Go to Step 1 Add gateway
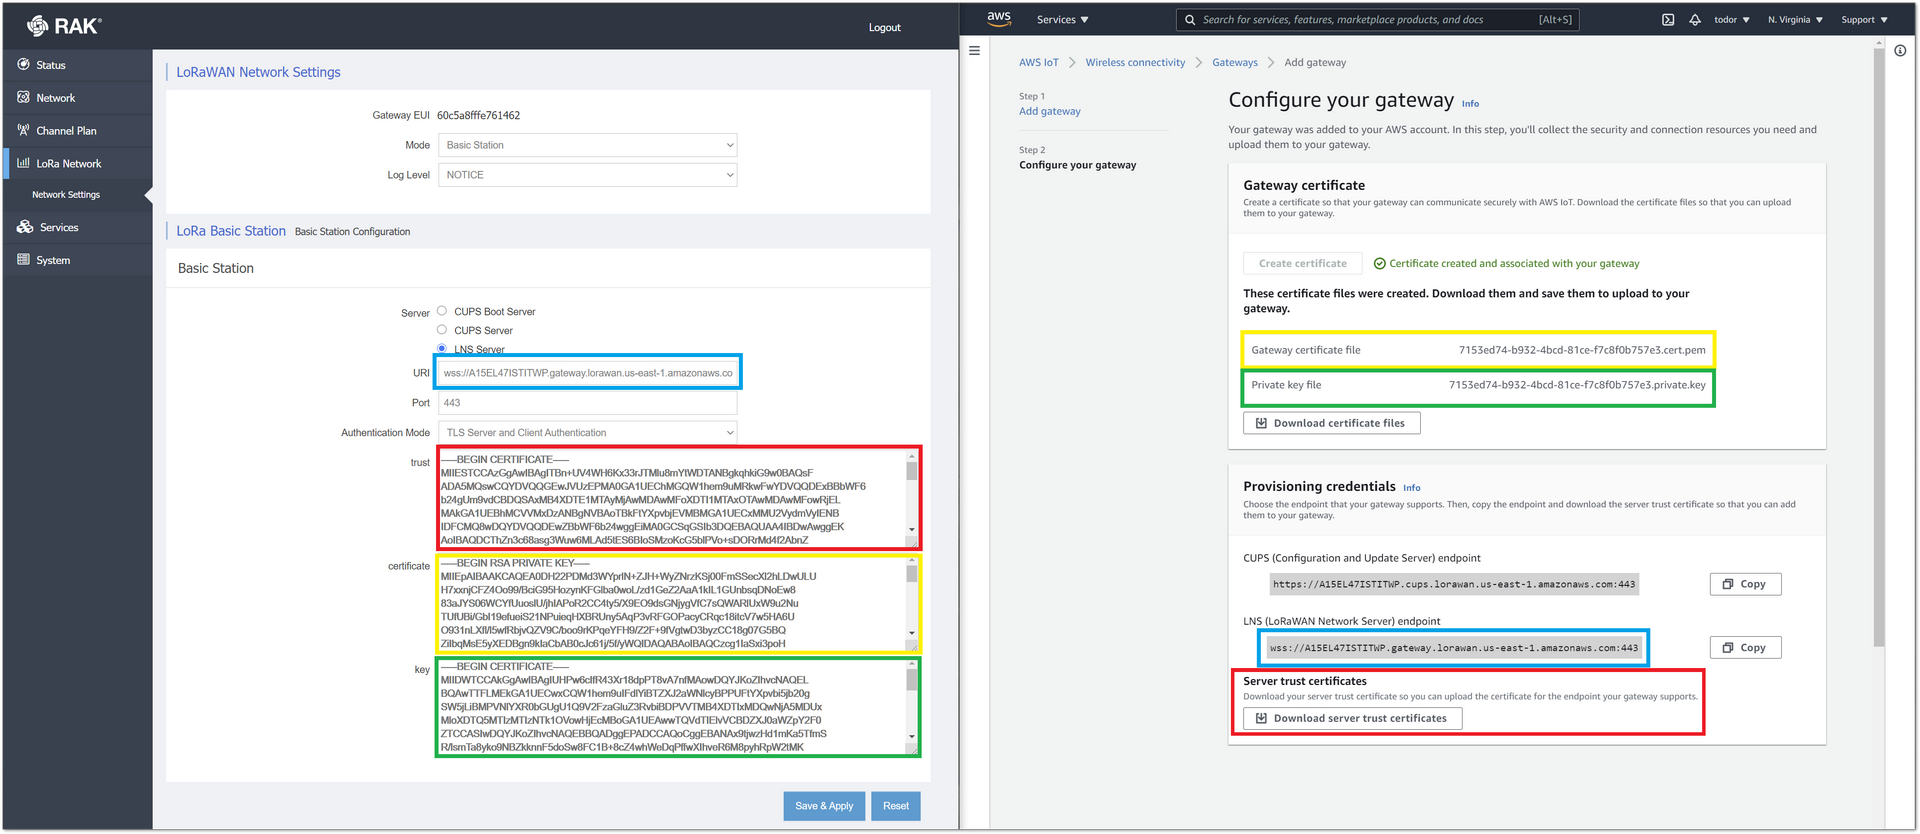 (1050, 111)
